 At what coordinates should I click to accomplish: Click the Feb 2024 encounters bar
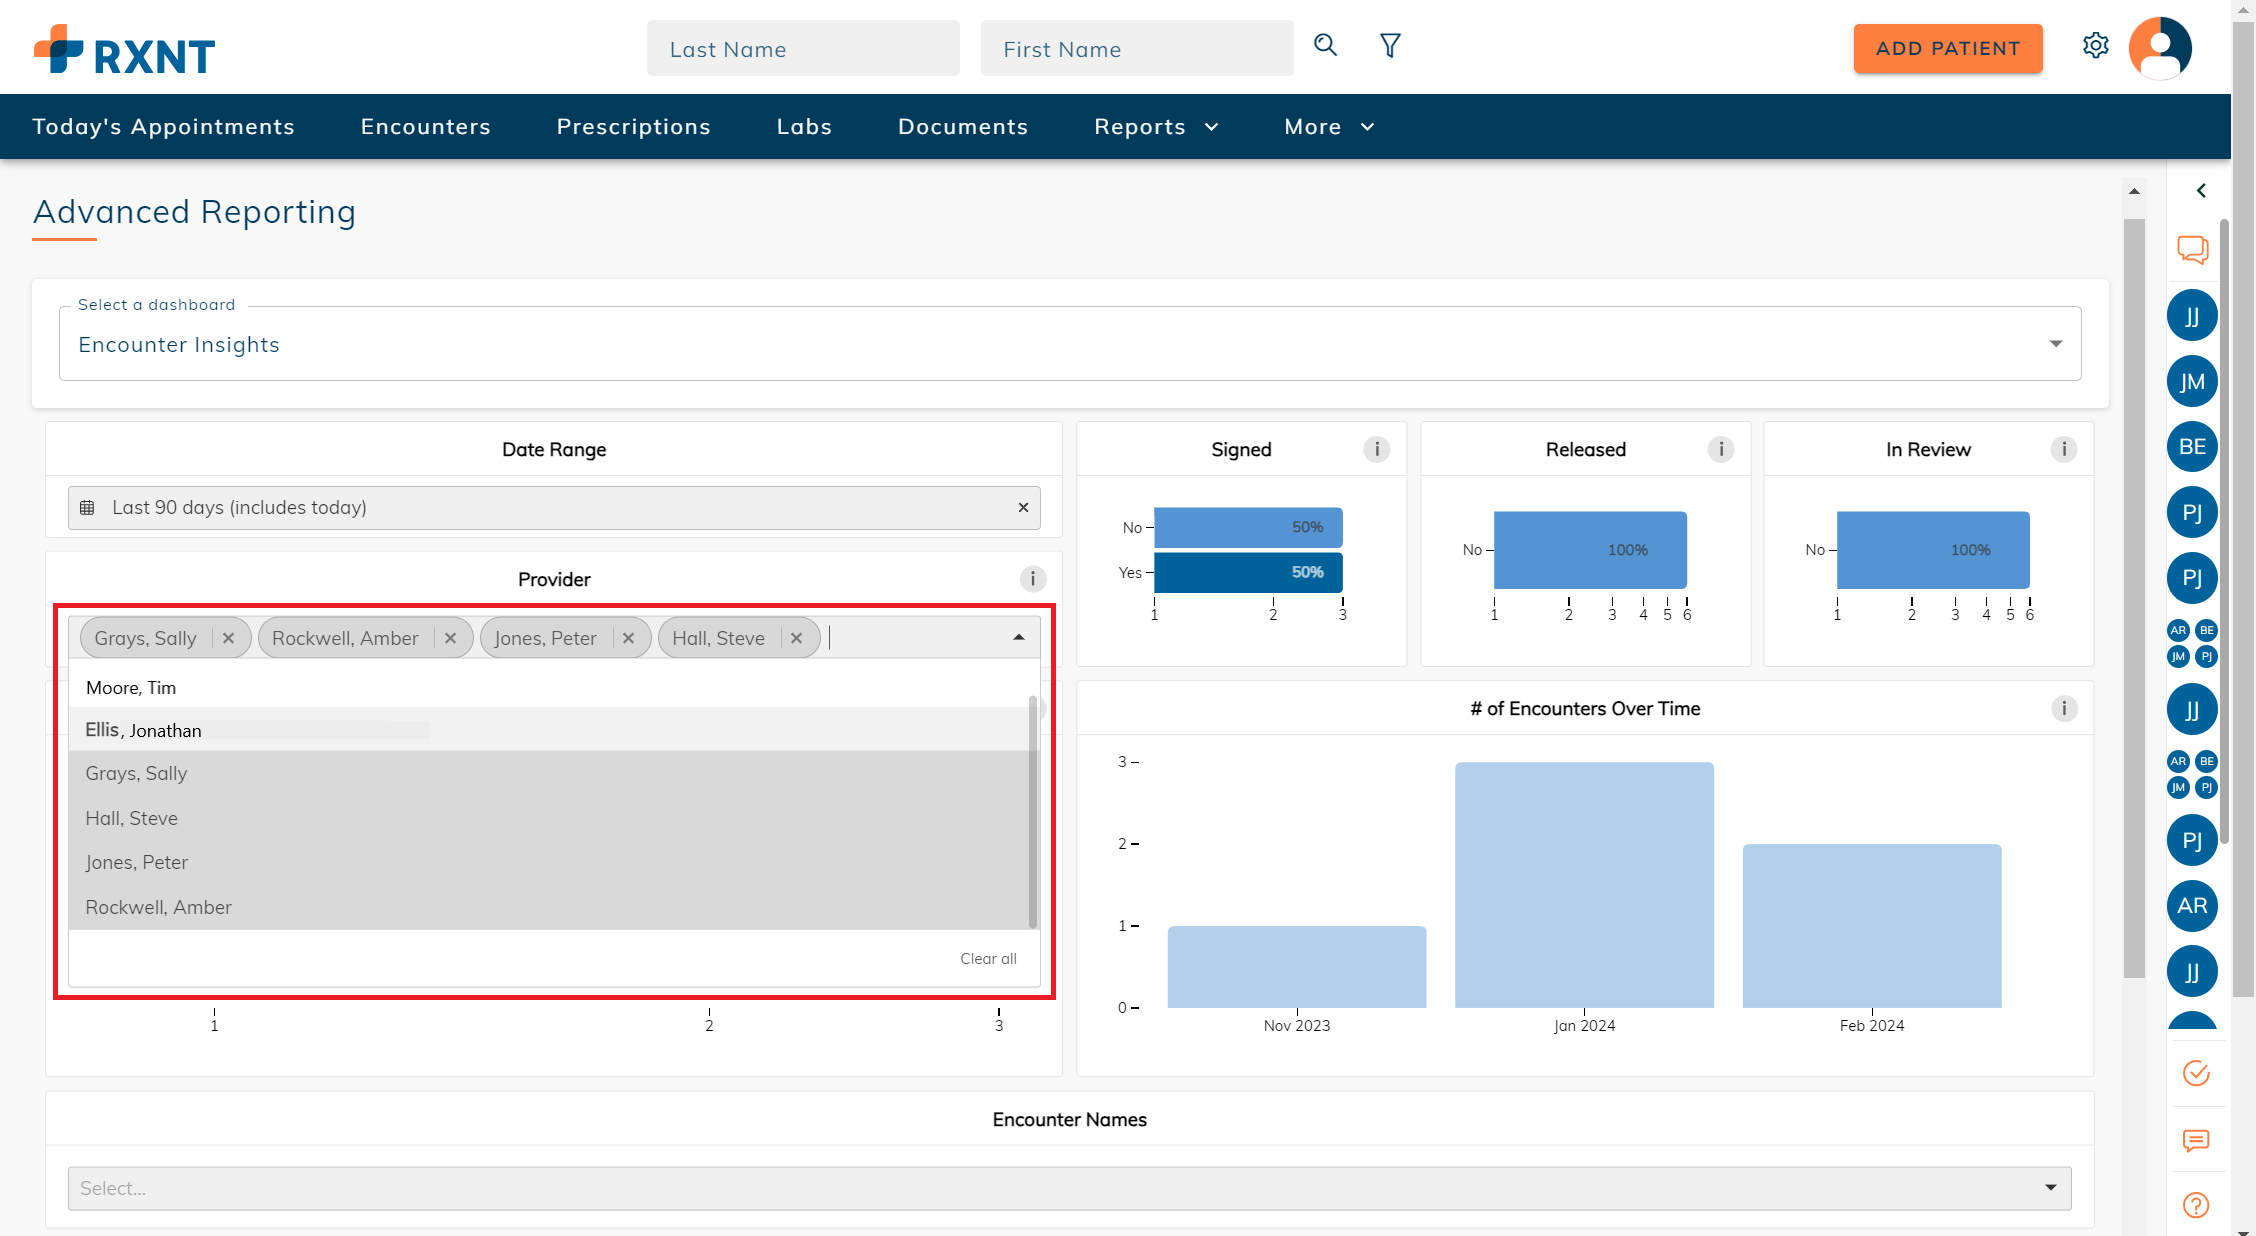pyautogui.click(x=1872, y=925)
